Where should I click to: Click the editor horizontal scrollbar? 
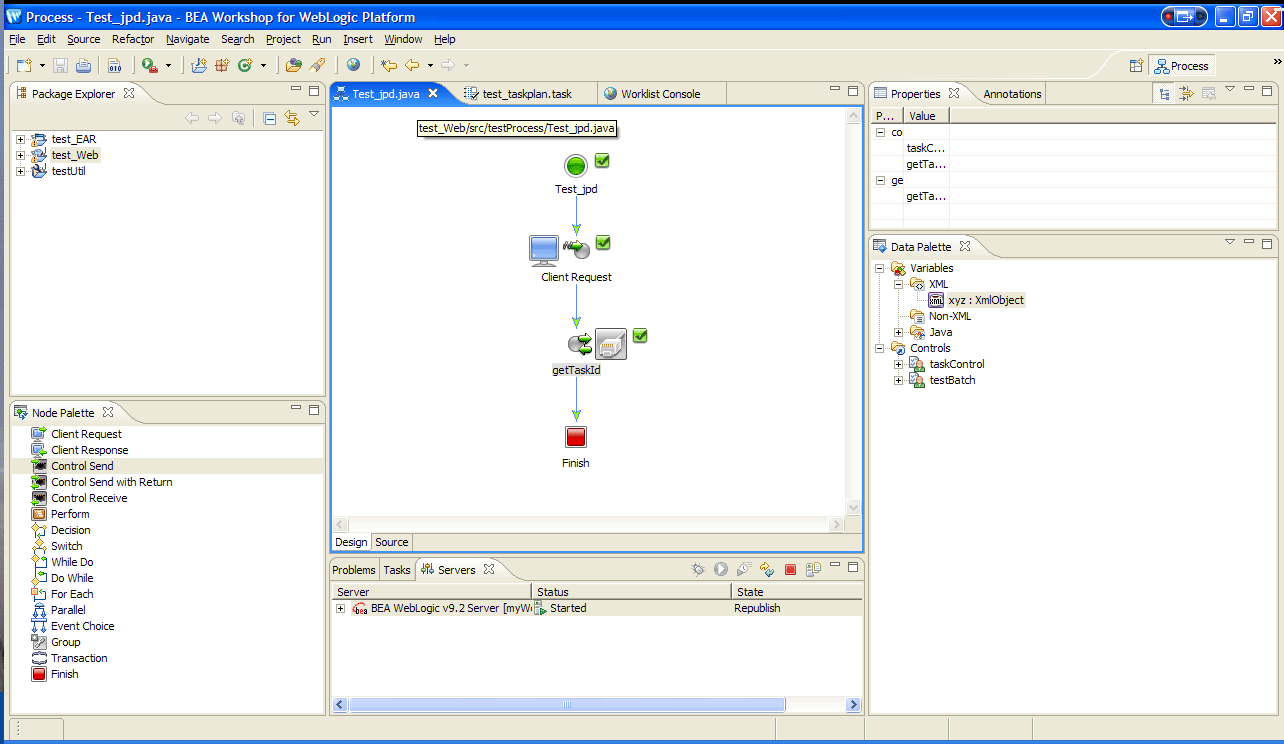(589, 525)
